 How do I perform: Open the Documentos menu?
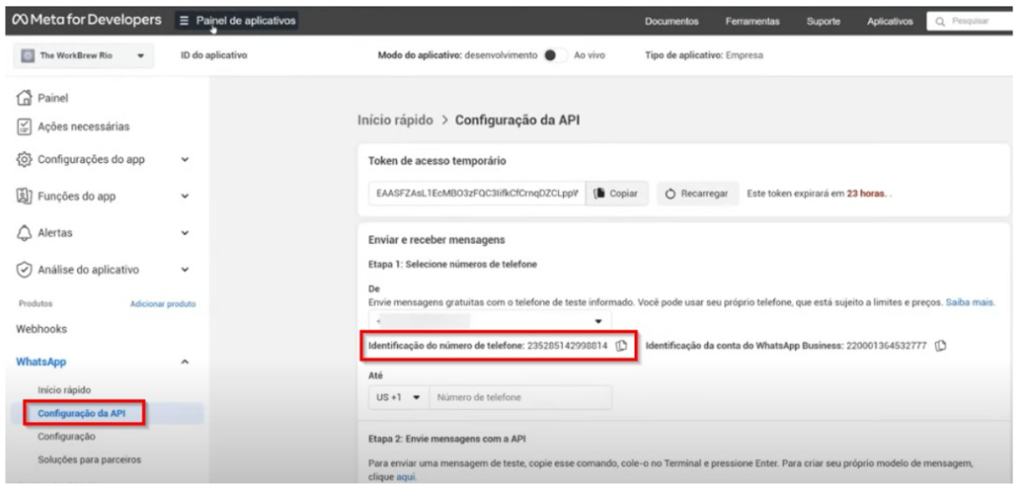coord(671,22)
